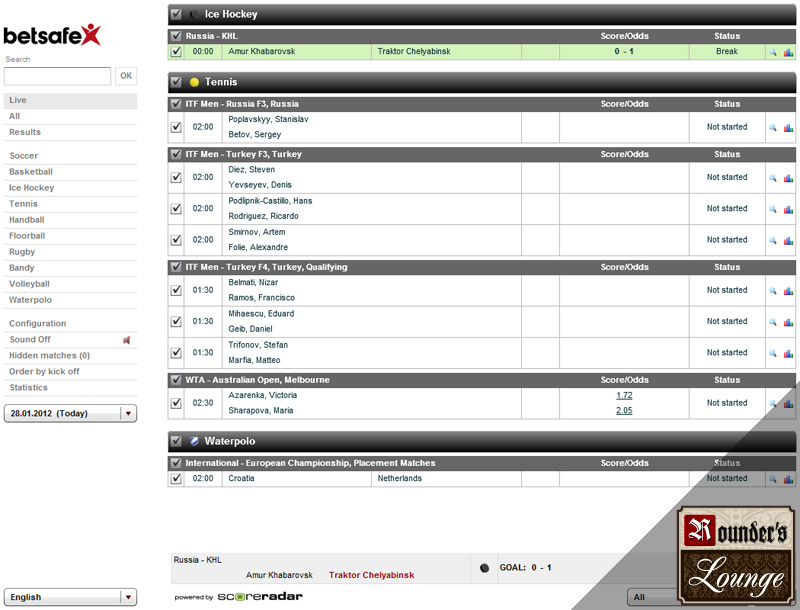Click chart icon for Belmati vs Ramos
Screen dimensions: 800x610
point(788,291)
